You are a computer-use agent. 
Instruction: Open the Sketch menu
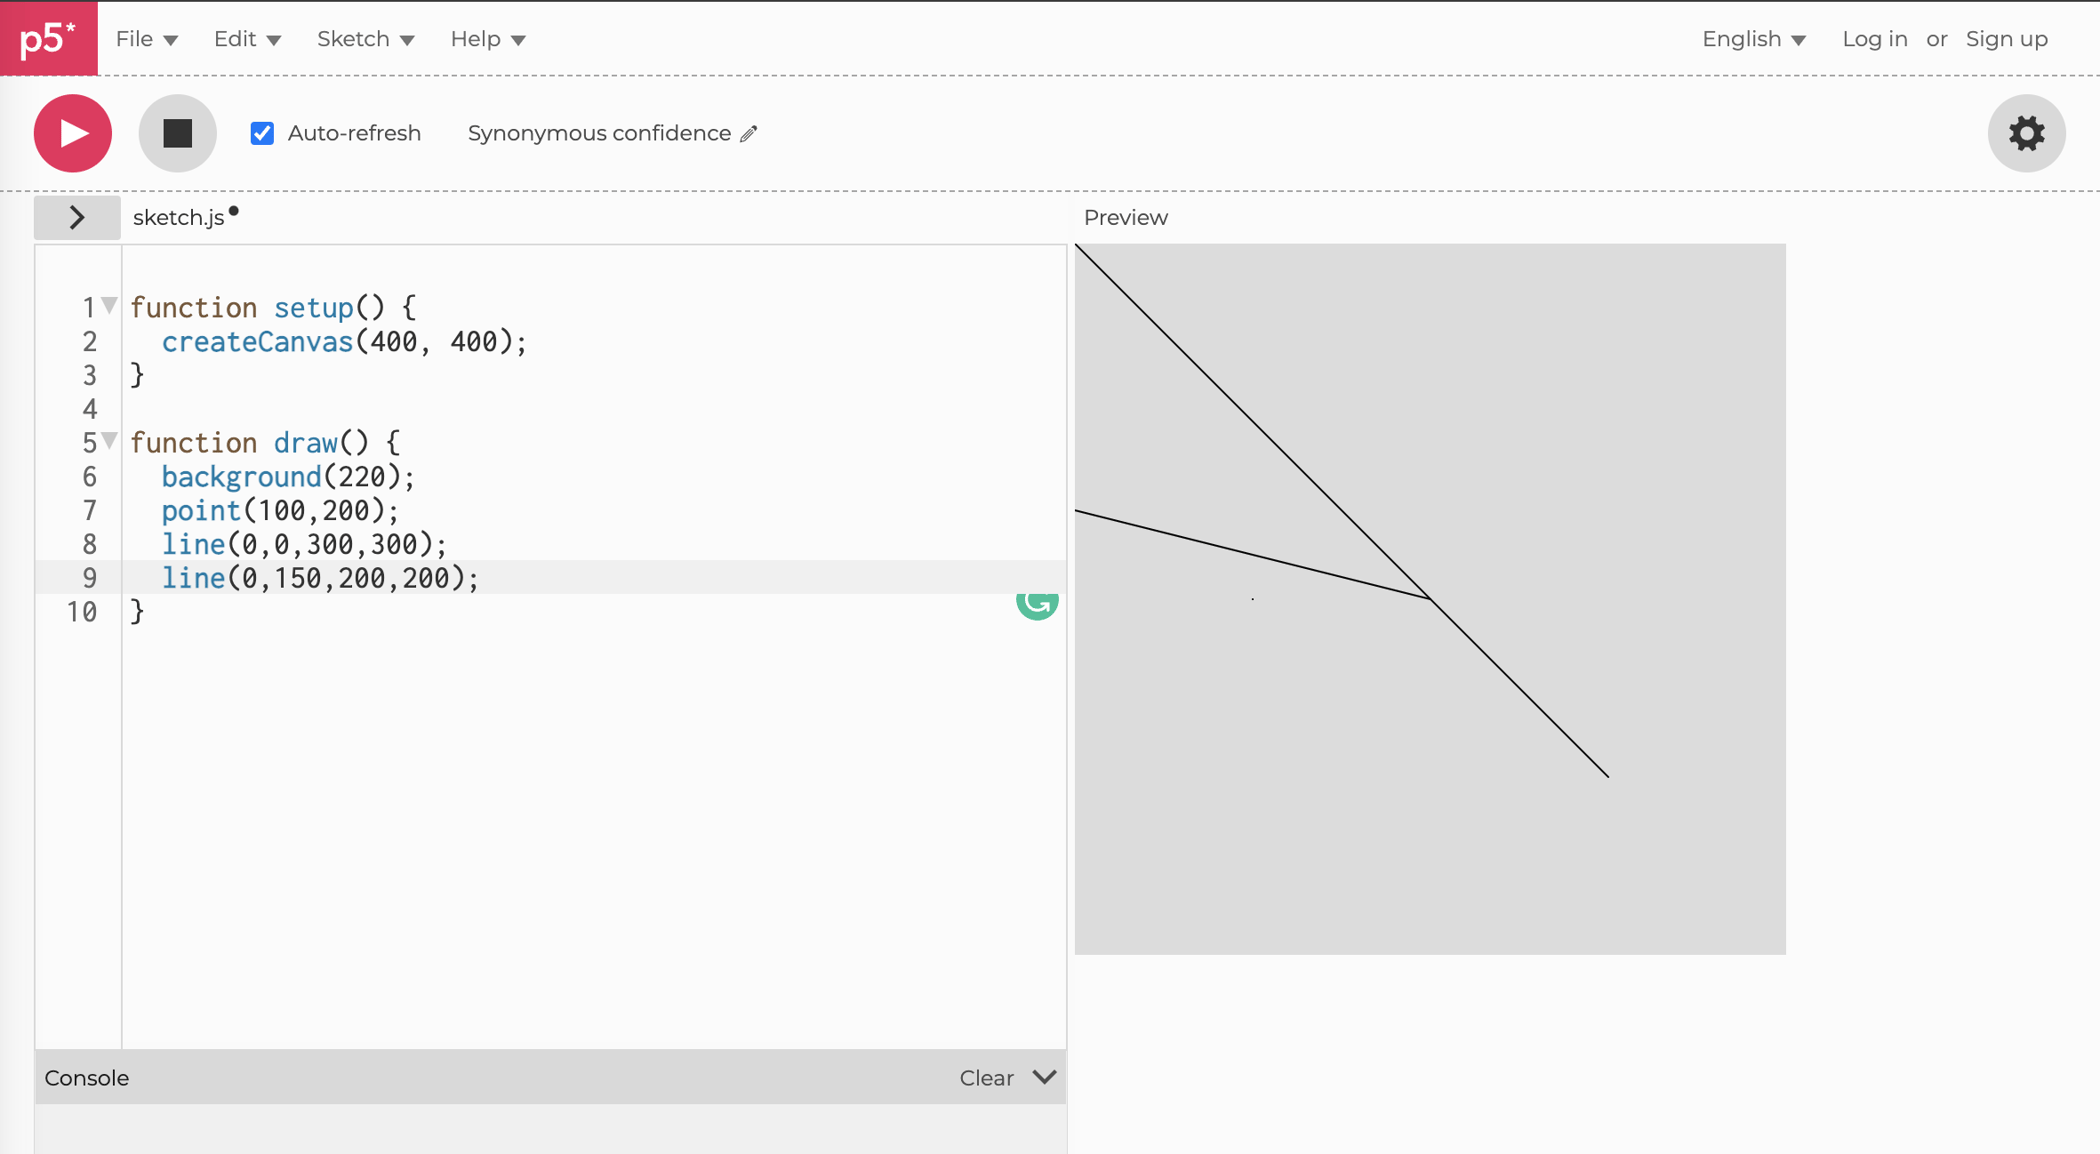coord(365,39)
